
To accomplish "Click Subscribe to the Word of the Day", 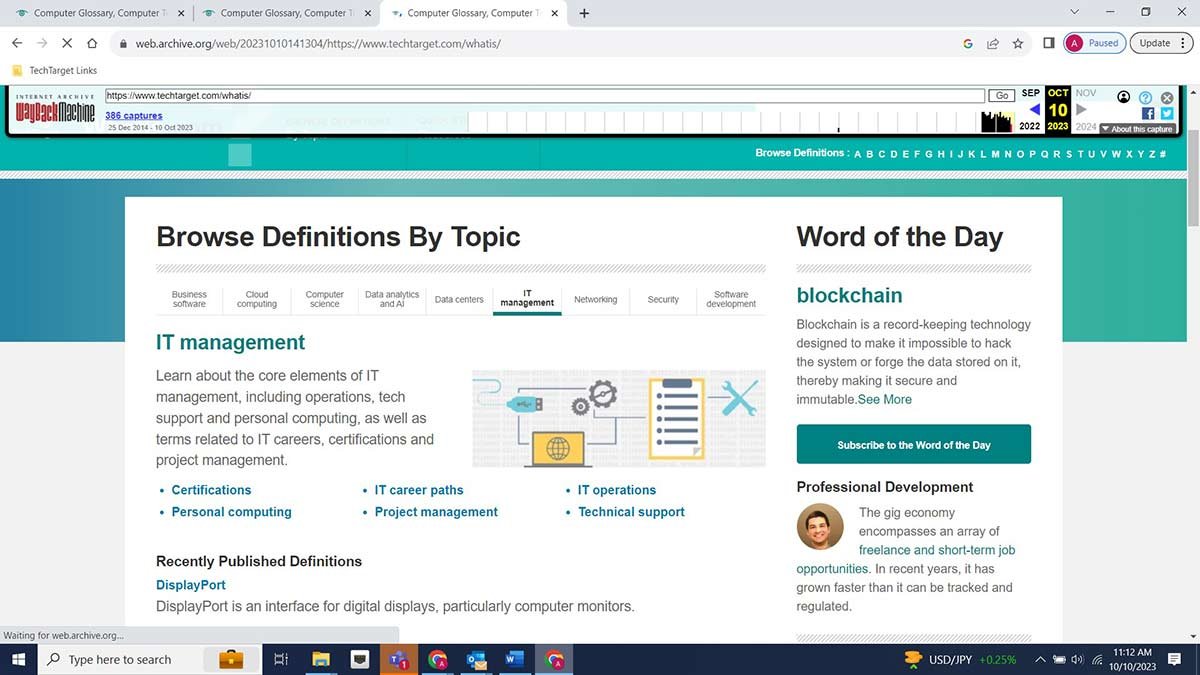I will (913, 445).
